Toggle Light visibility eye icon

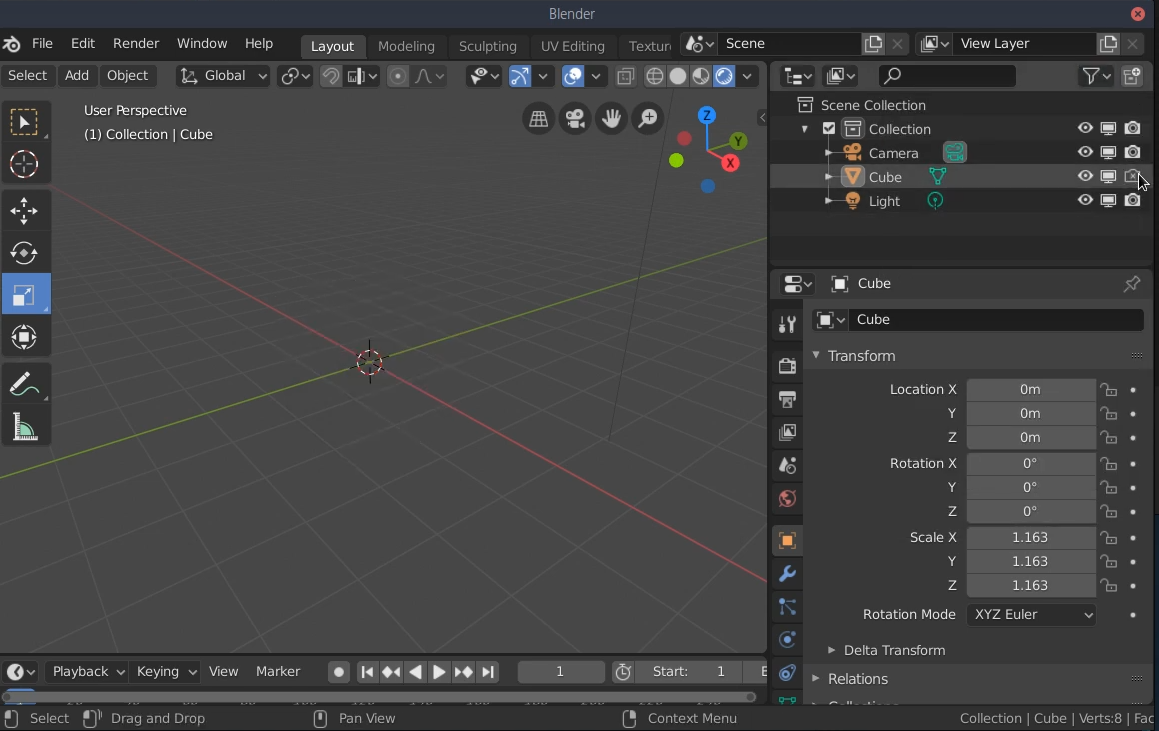[x=1084, y=200]
